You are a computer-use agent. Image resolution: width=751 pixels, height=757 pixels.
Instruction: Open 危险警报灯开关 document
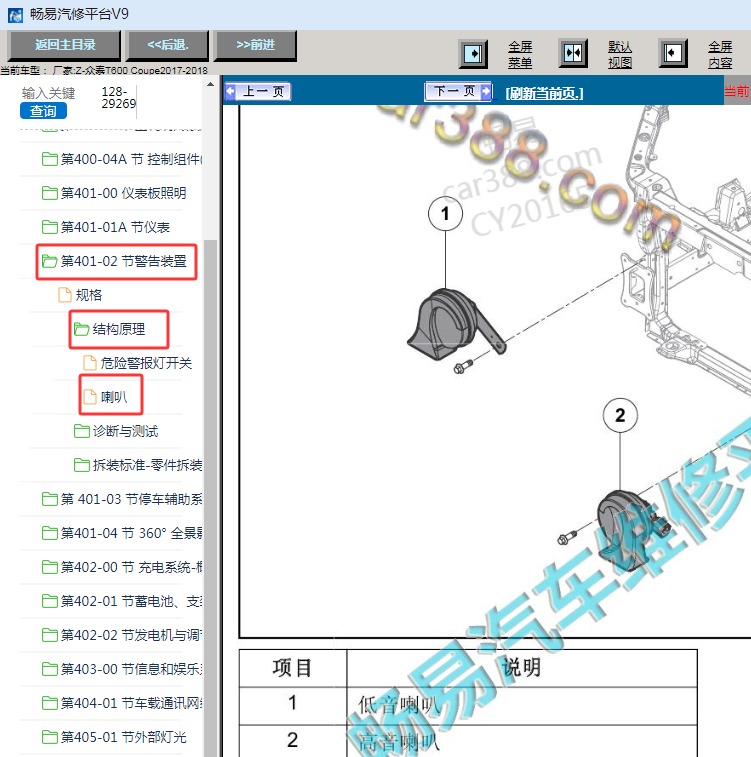point(138,363)
